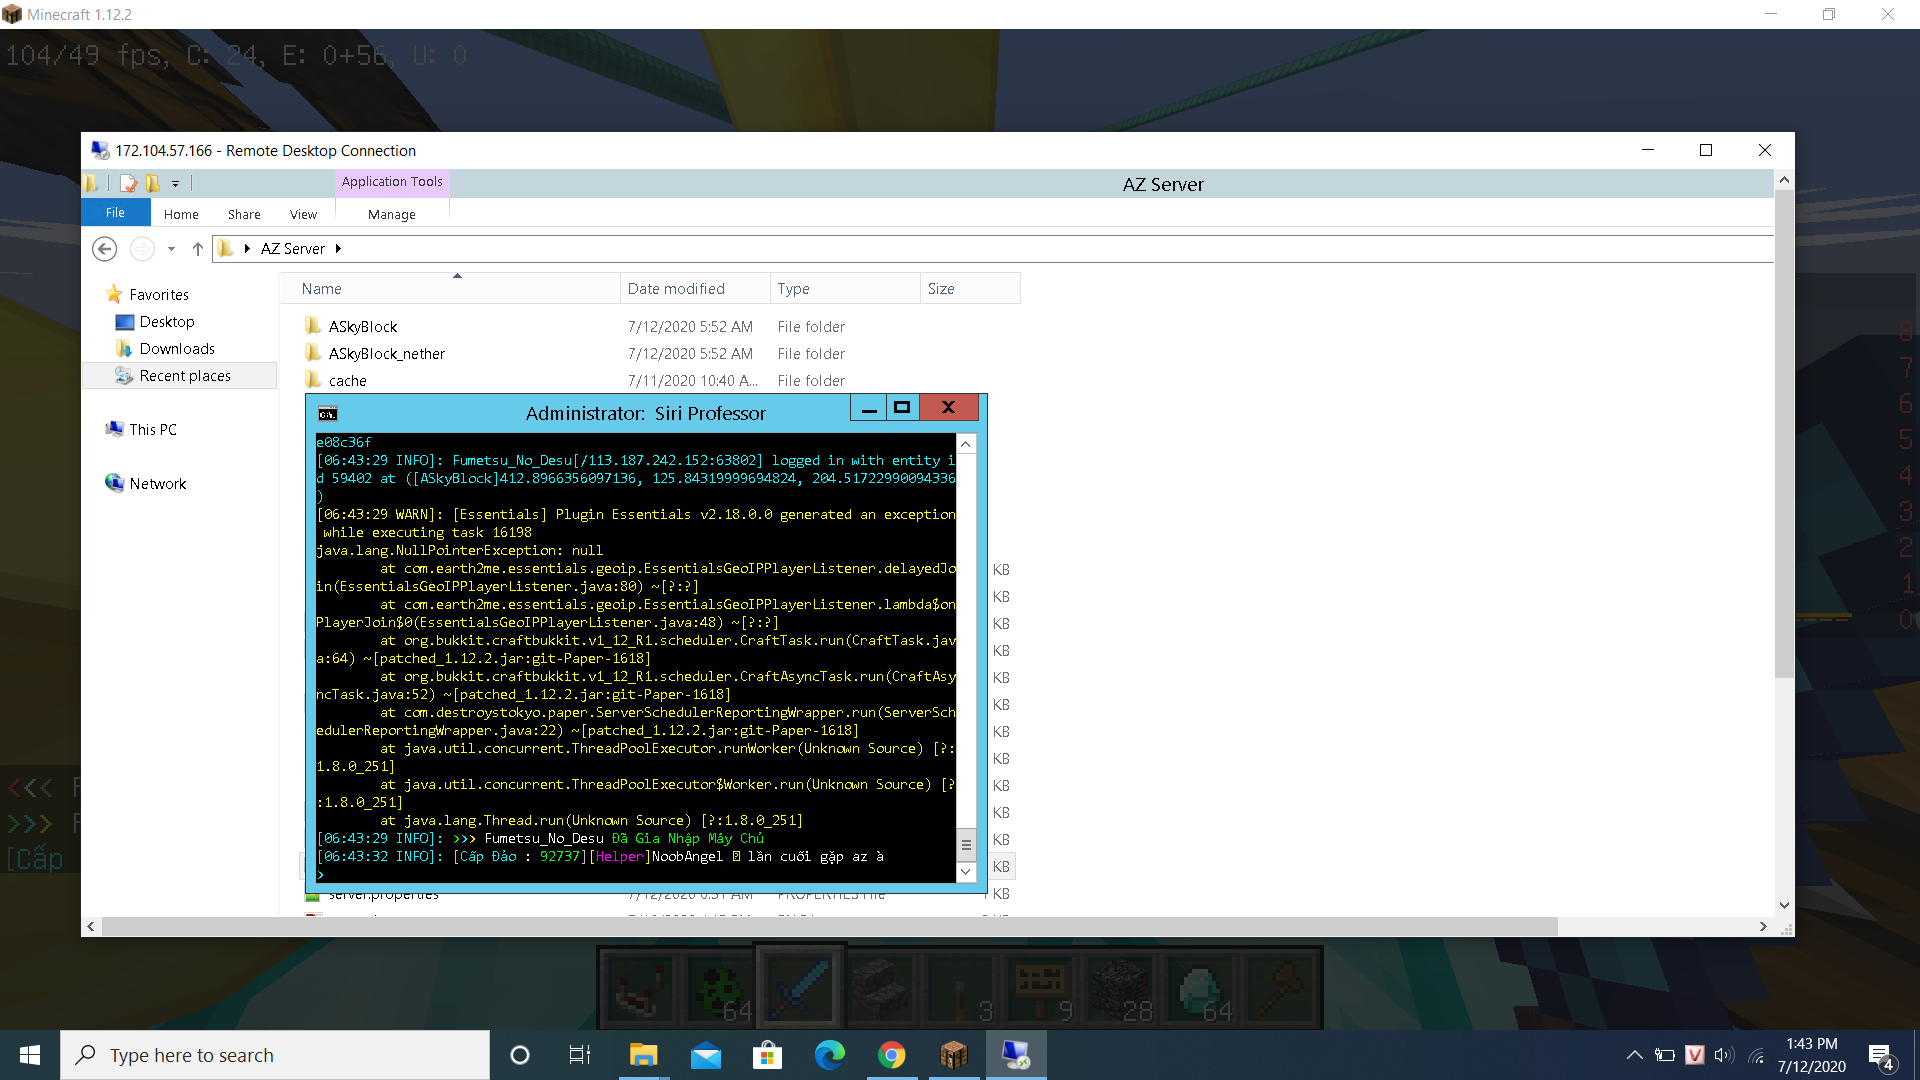Image resolution: width=1920 pixels, height=1080 pixels.
Task: Open the File ribbon tab
Action: click(116, 213)
